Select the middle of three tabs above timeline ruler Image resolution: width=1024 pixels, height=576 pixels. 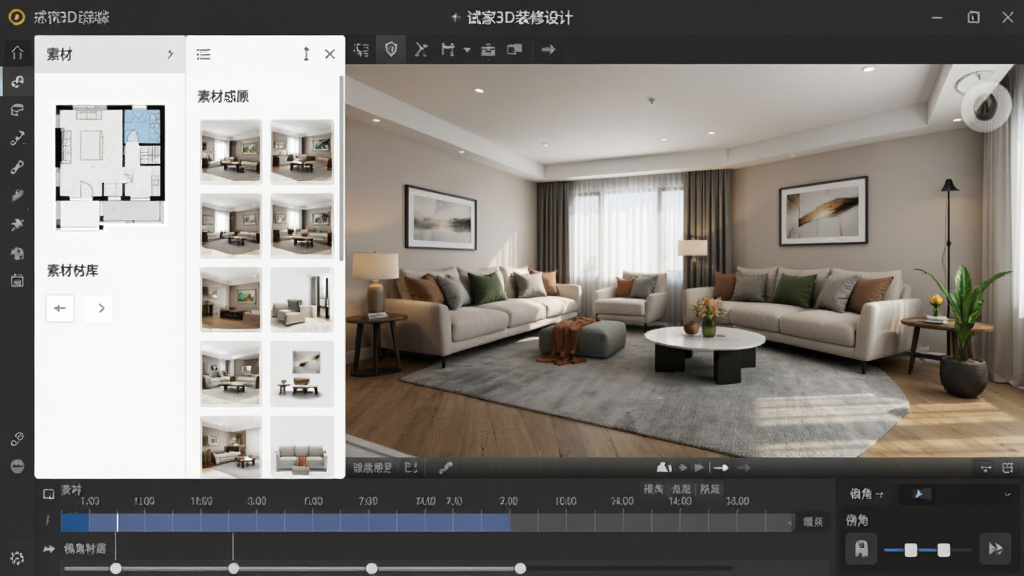pos(681,488)
